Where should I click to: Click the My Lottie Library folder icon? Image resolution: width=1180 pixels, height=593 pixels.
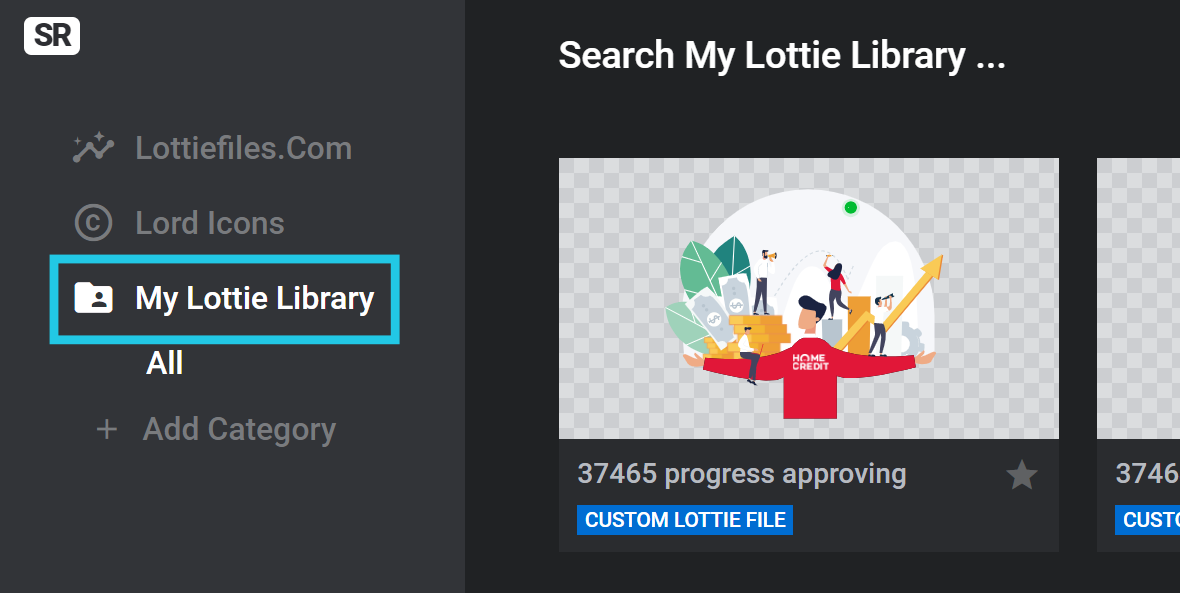click(93, 298)
